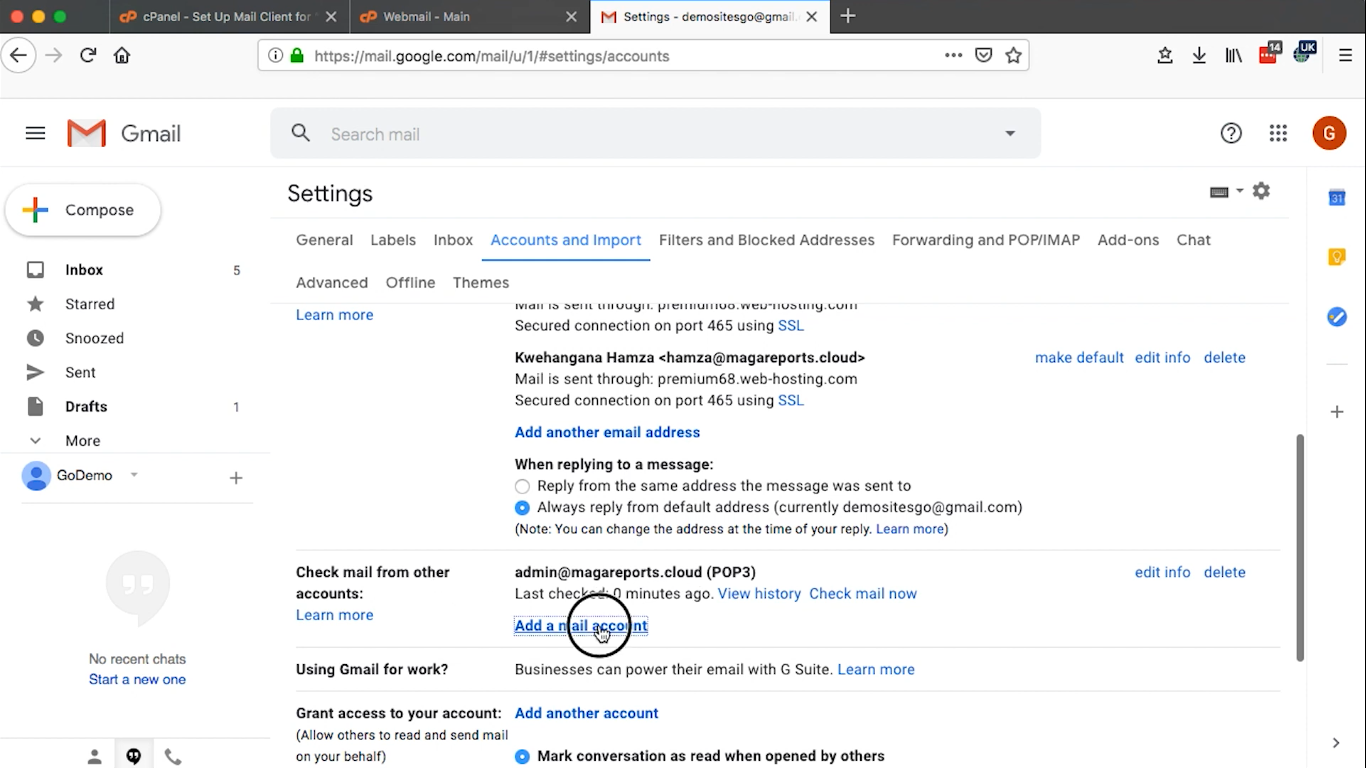
Task: Click edit info for hamza@magareports.cloud
Action: click(1162, 358)
